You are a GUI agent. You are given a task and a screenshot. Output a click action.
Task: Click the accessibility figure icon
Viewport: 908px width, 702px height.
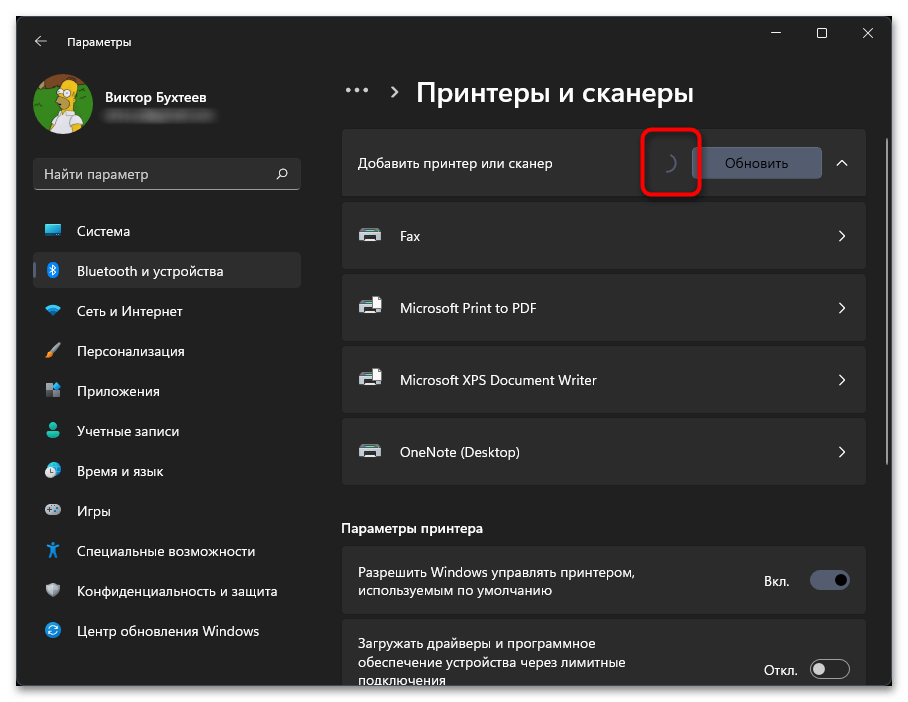(x=53, y=550)
